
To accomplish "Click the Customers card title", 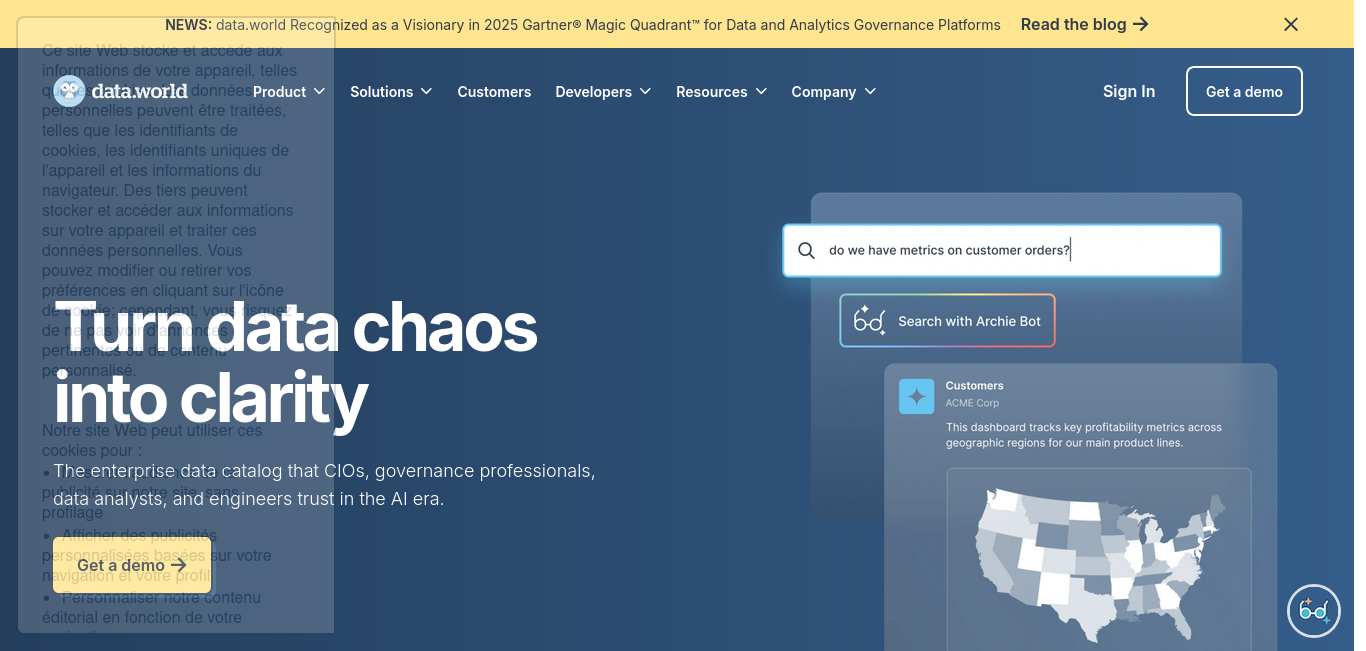I will pyautogui.click(x=974, y=385).
